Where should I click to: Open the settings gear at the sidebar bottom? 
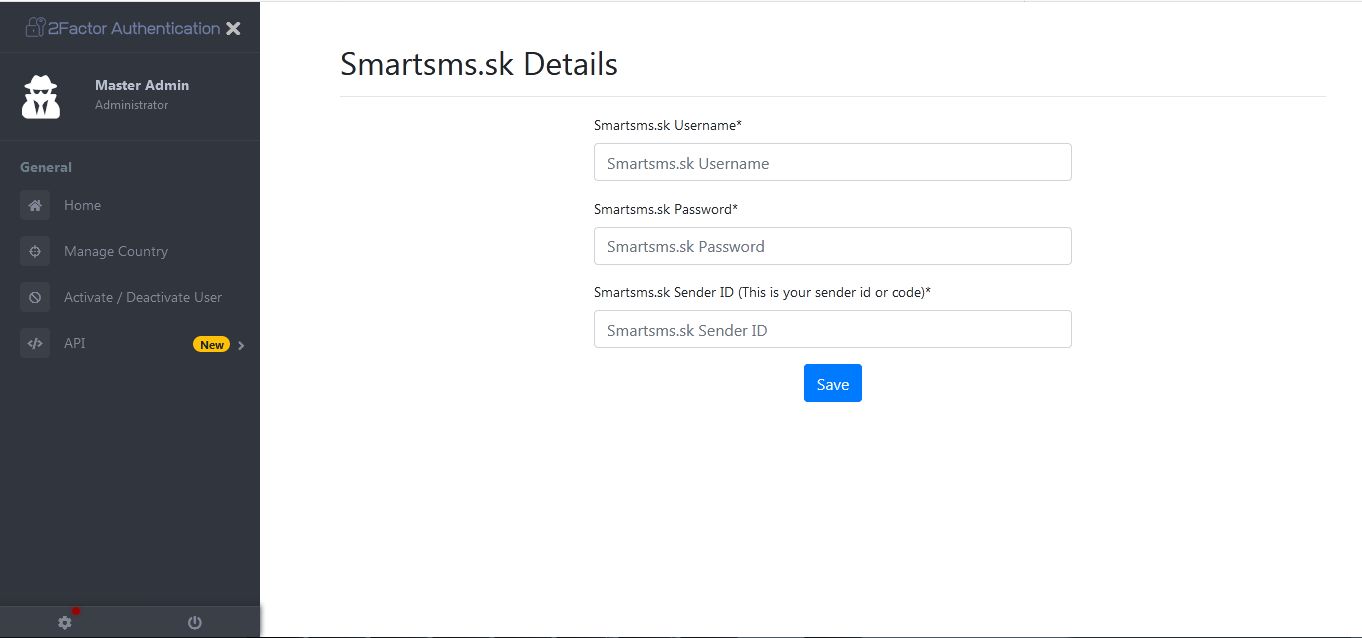(x=64, y=622)
